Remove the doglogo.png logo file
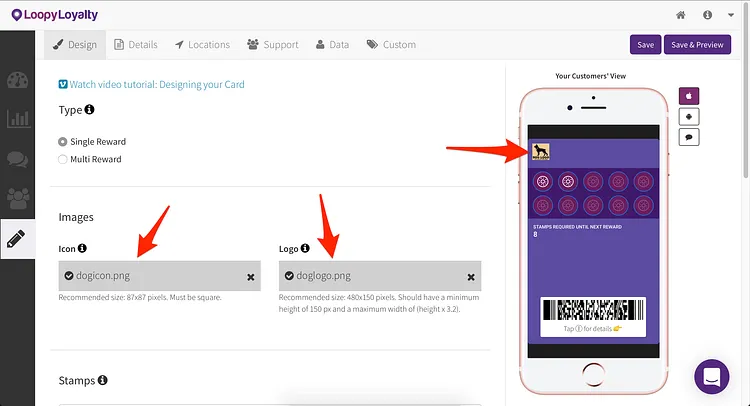 pyautogui.click(x=471, y=277)
